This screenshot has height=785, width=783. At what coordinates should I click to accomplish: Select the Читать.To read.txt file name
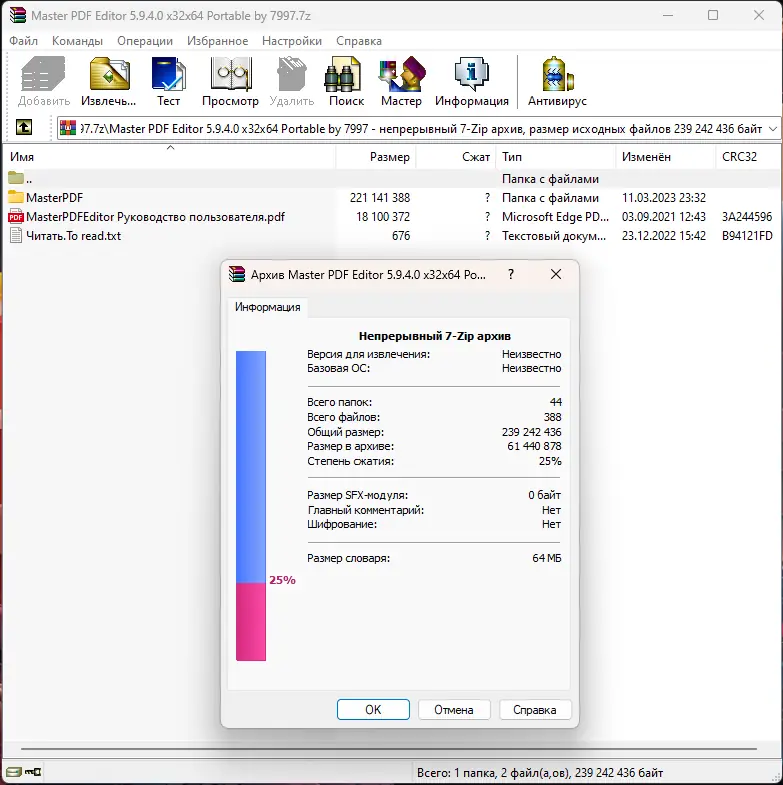coord(74,236)
